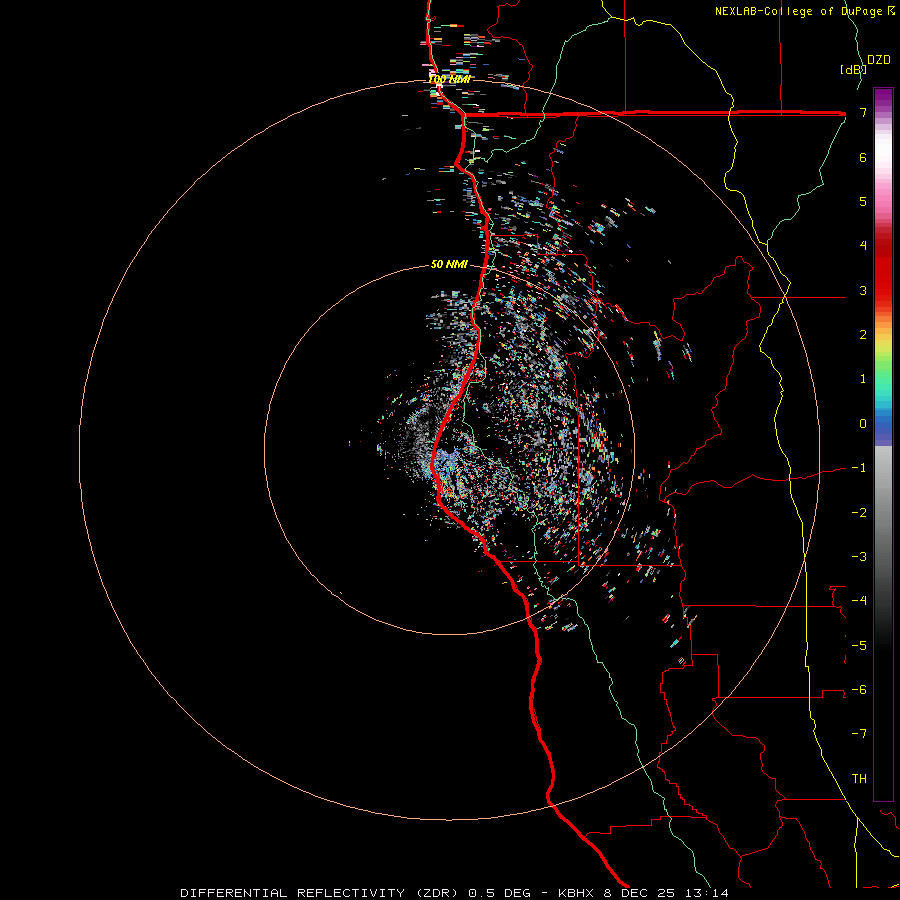The width and height of the screenshot is (900, 900).
Task: Click the Differential Reflectivity caption at bottom
Action: 455,893
